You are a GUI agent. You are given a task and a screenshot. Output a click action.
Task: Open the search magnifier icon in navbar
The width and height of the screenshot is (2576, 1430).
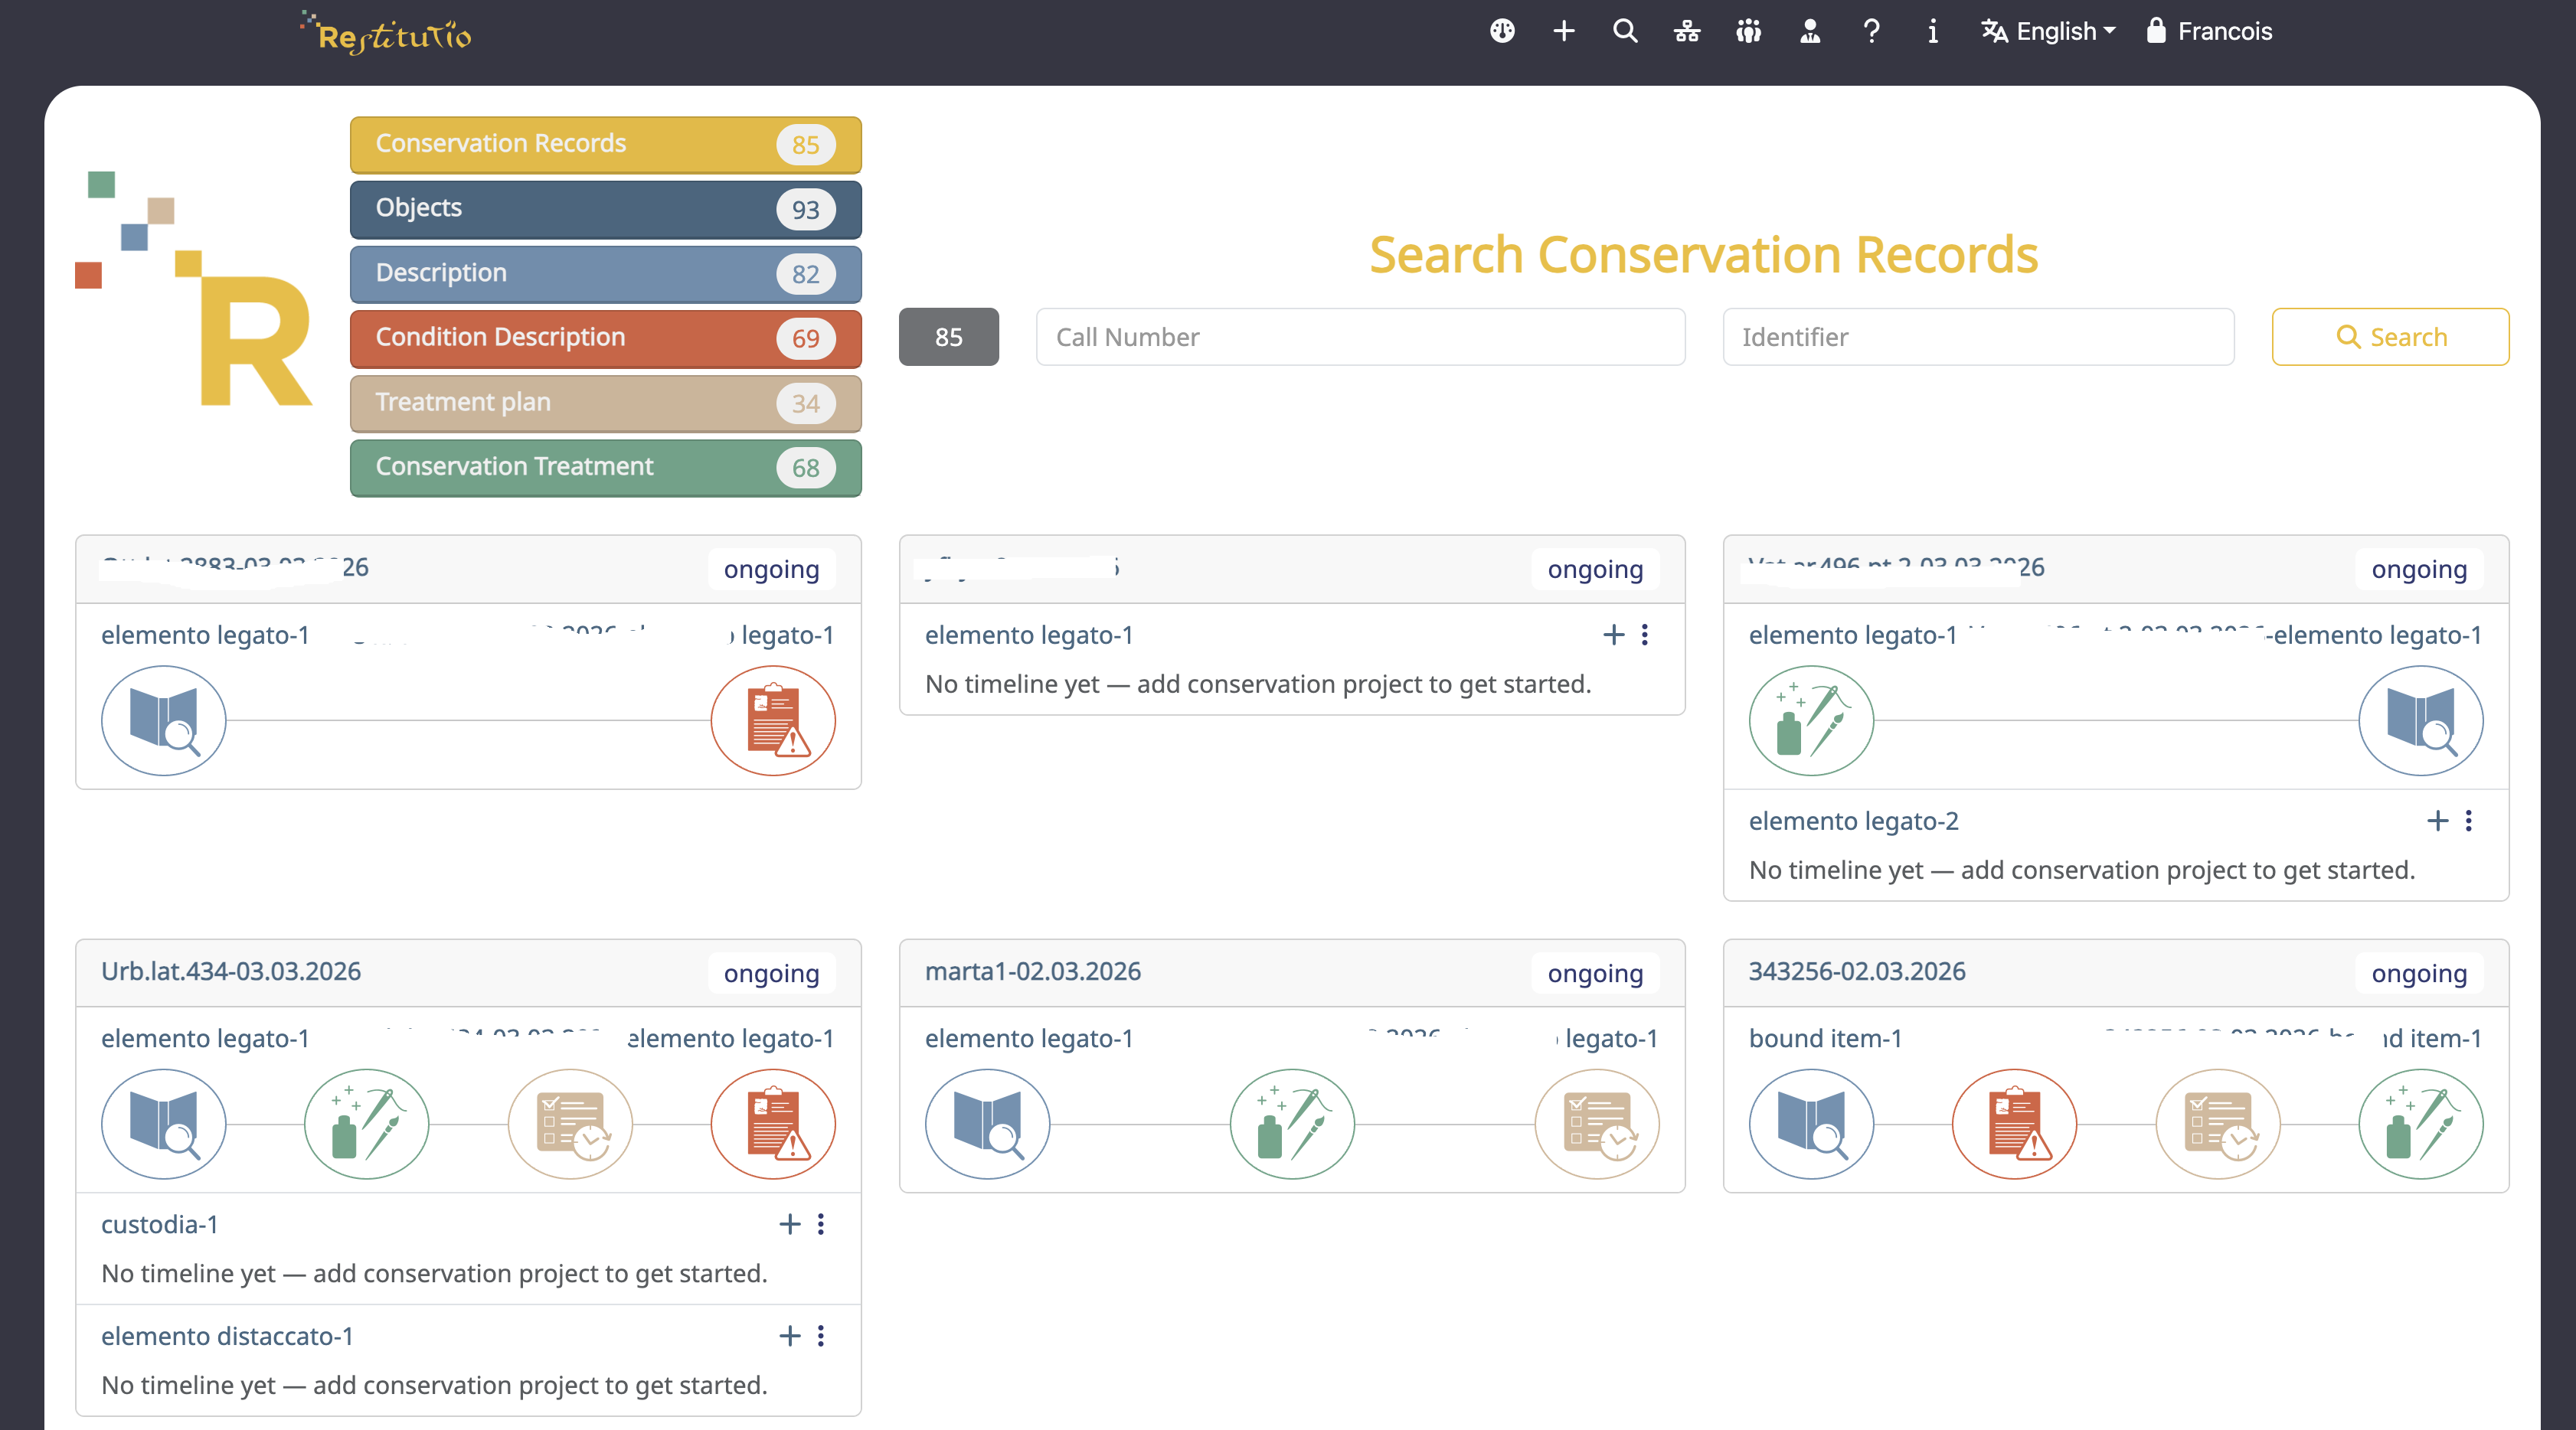(x=1625, y=31)
